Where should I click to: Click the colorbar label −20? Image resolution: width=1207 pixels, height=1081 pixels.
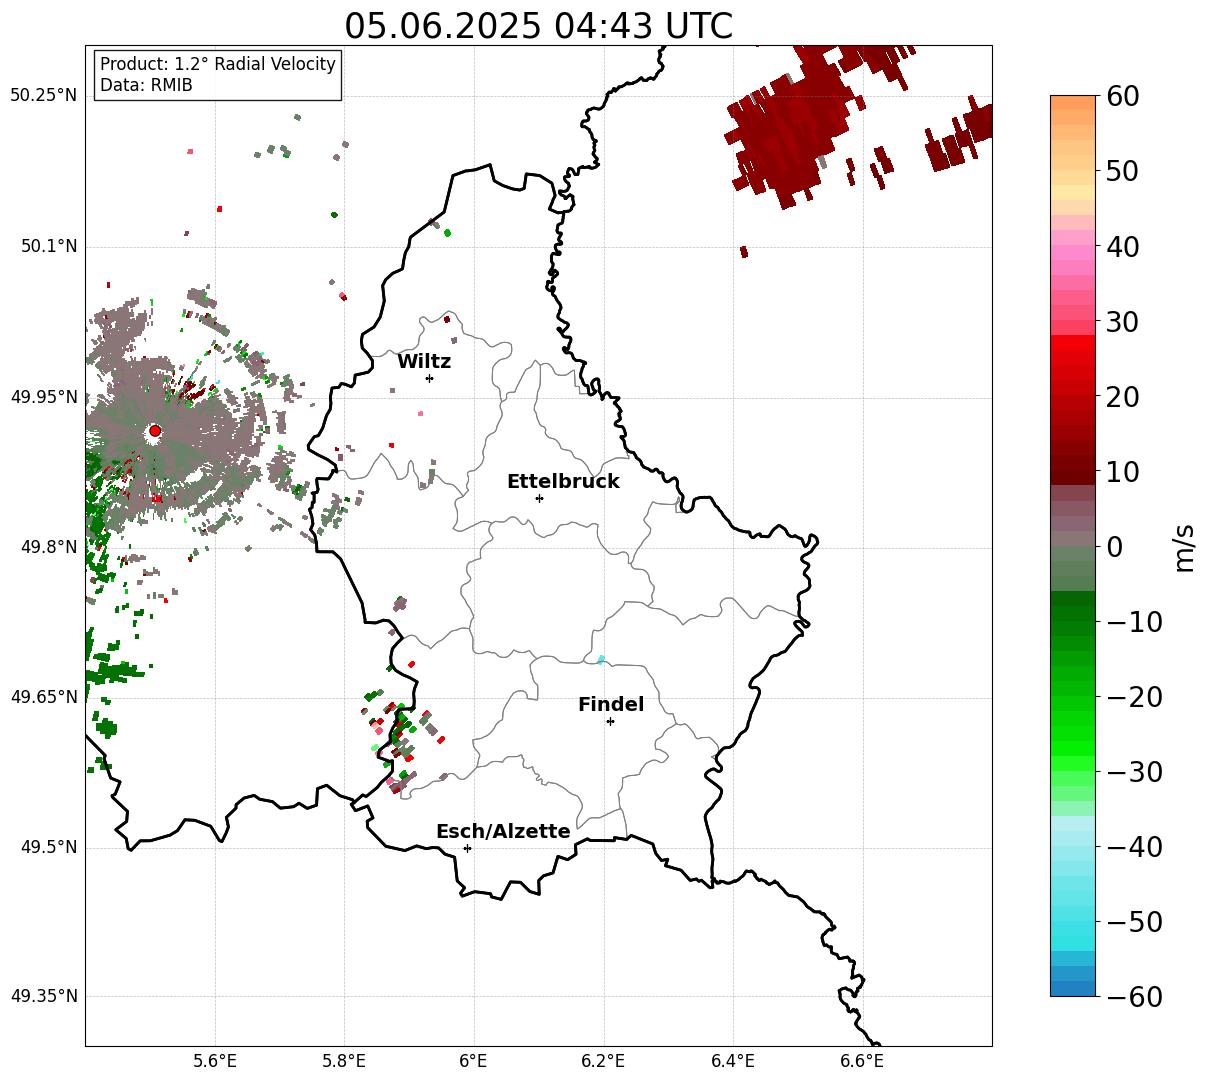(x=1135, y=697)
